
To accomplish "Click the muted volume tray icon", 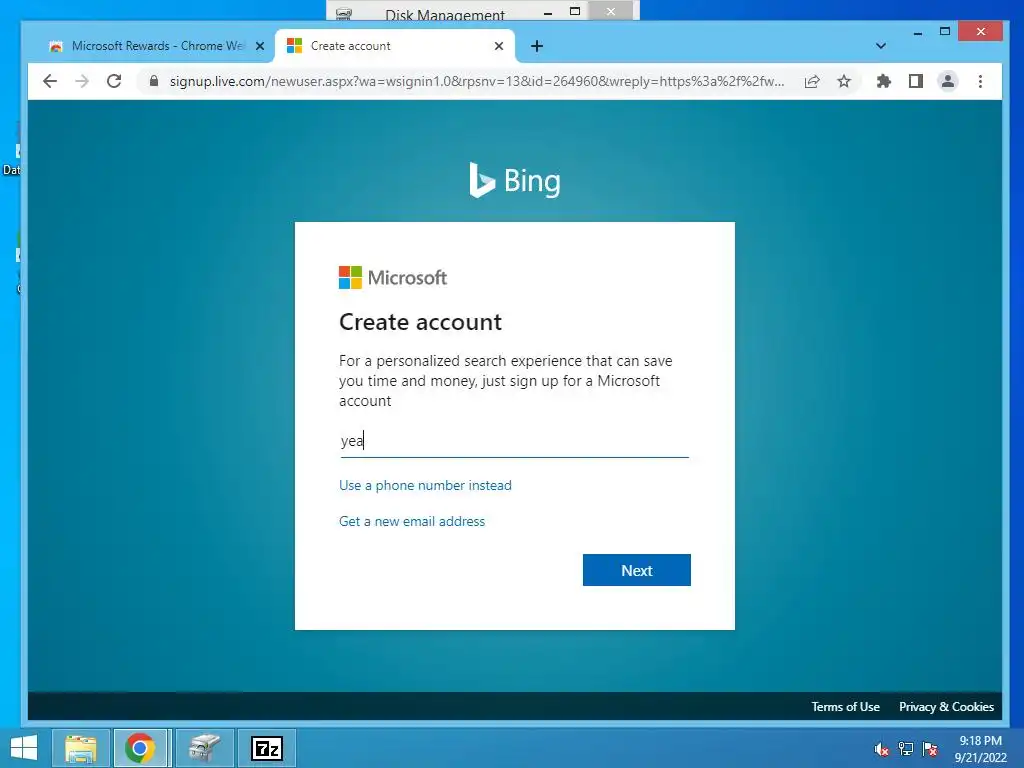I will coord(882,749).
